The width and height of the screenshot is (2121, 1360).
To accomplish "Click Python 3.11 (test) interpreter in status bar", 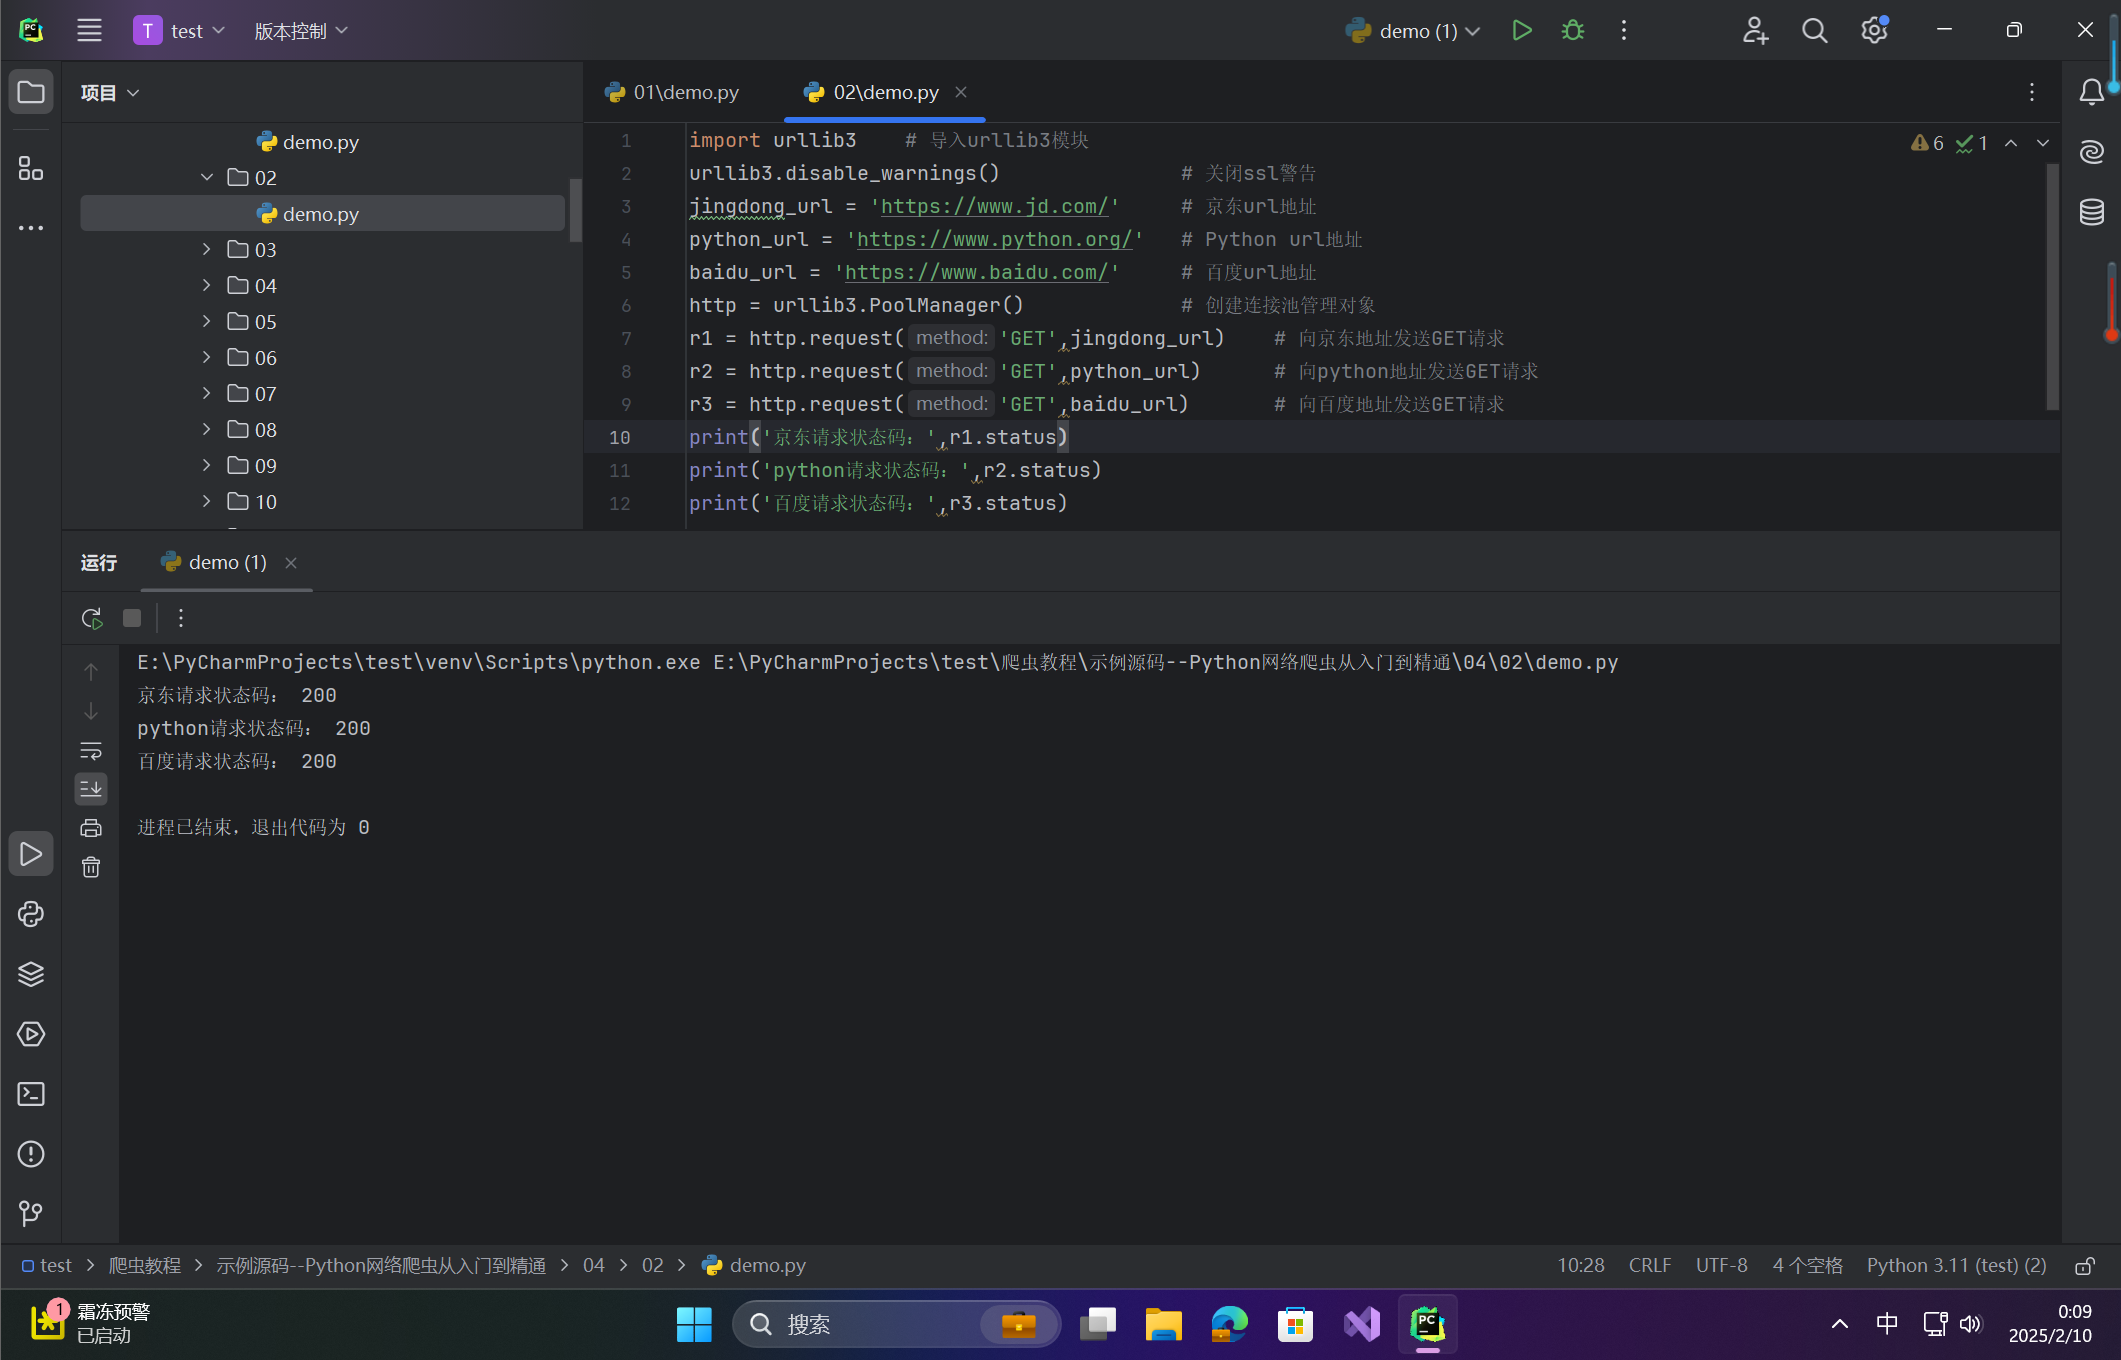I will click(1956, 1266).
